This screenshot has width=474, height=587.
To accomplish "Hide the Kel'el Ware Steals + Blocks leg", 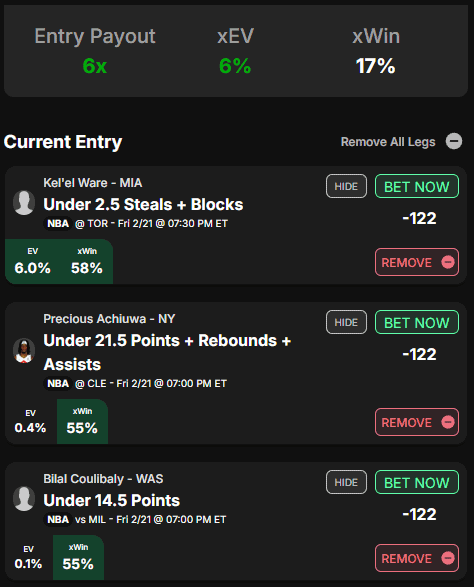I will click(x=346, y=186).
